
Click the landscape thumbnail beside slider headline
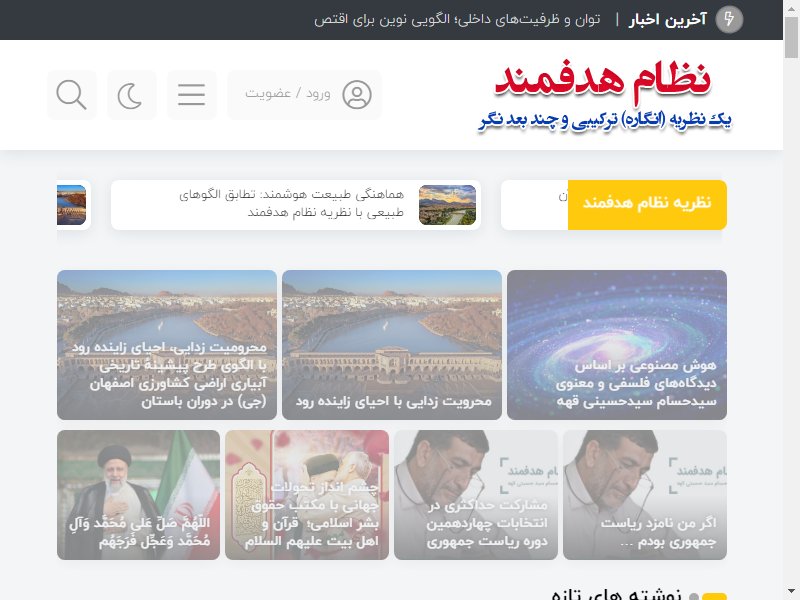click(x=447, y=205)
